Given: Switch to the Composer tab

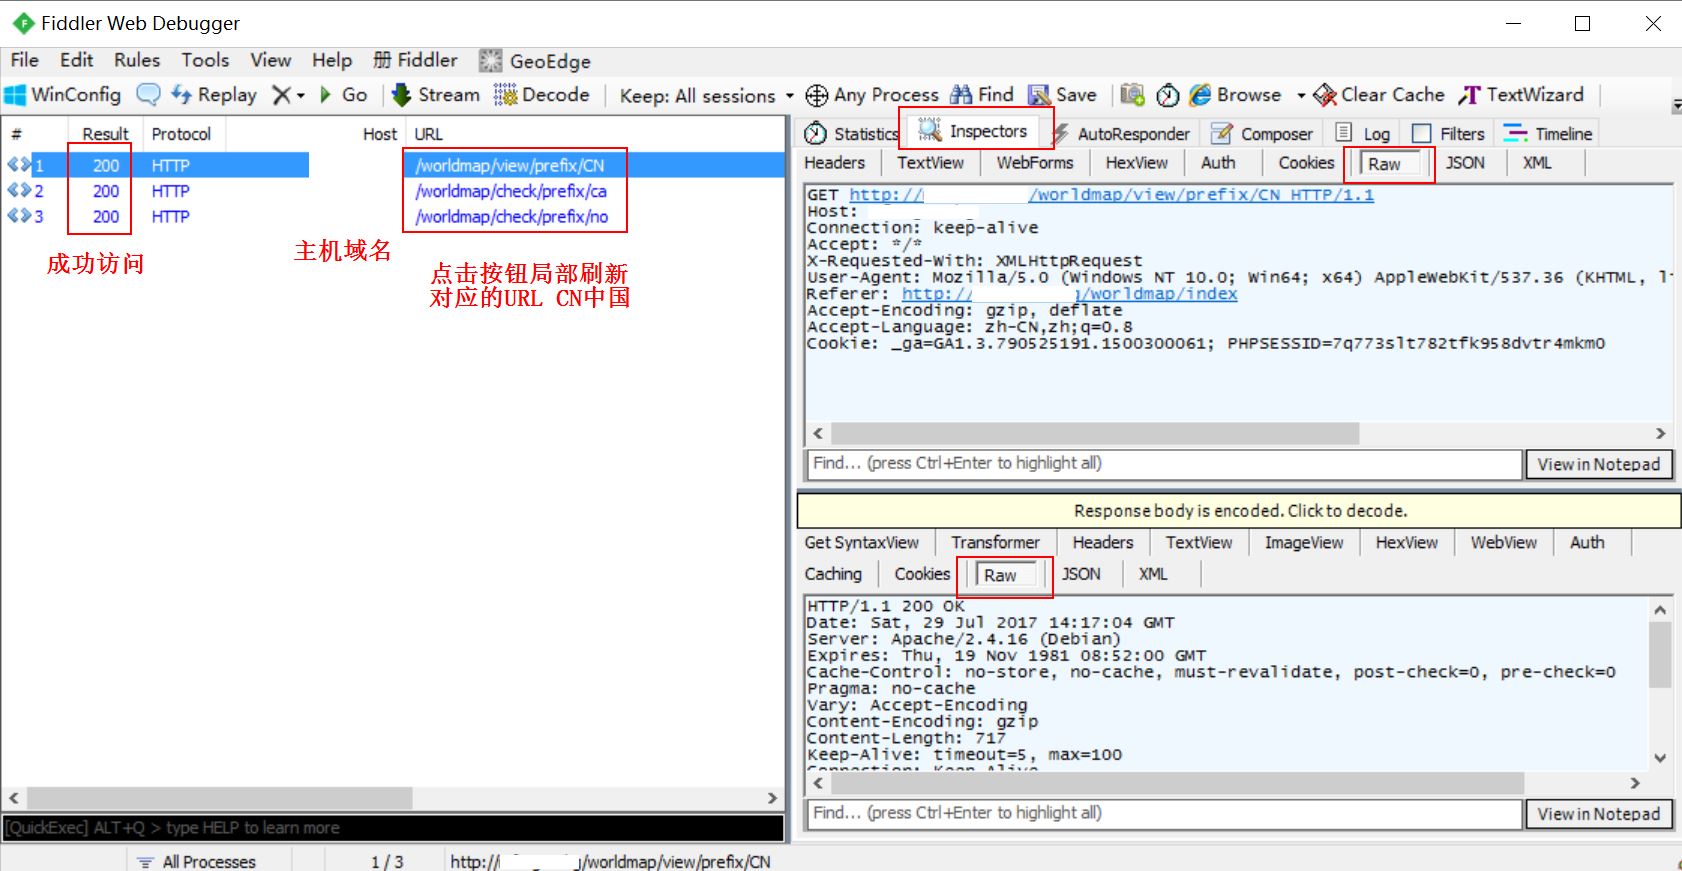Looking at the screenshot, I should click(x=1262, y=134).
